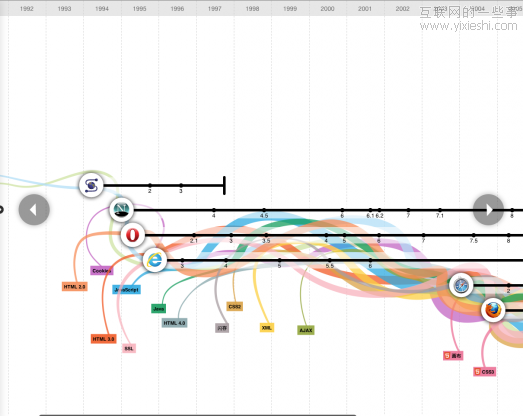Advance timeline with right arrow button
This screenshot has width=523, height=416.
tap(488, 210)
